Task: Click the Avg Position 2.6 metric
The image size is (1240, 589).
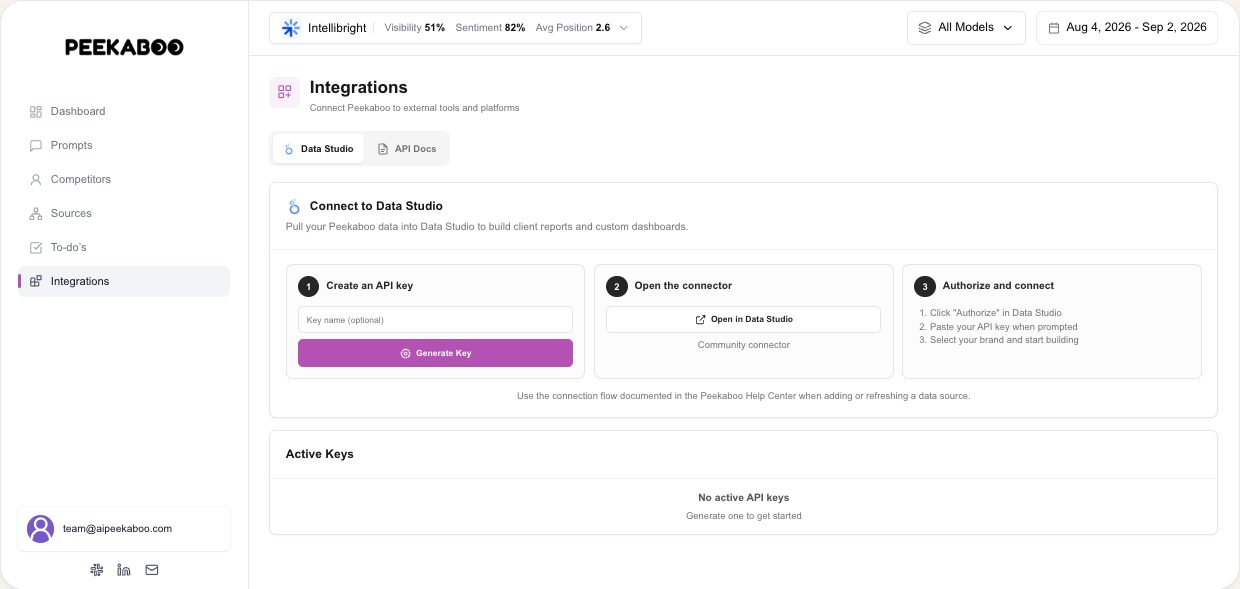Action: pos(573,28)
